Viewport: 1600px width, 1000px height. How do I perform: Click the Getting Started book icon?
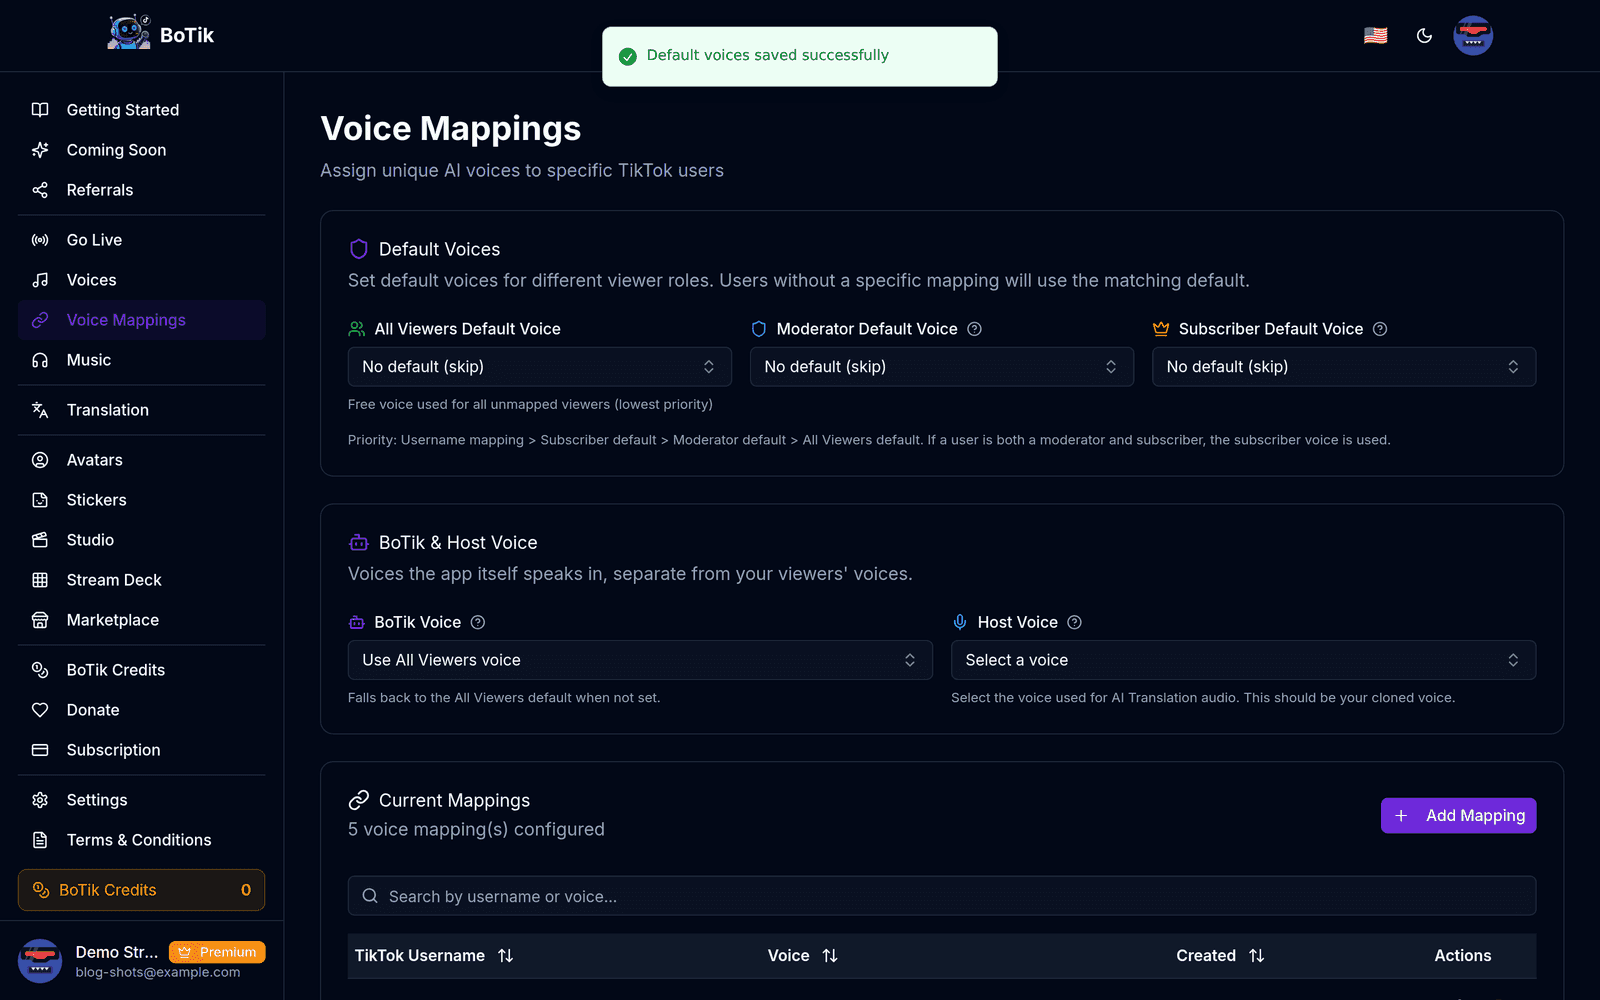click(x=40, y=110)
